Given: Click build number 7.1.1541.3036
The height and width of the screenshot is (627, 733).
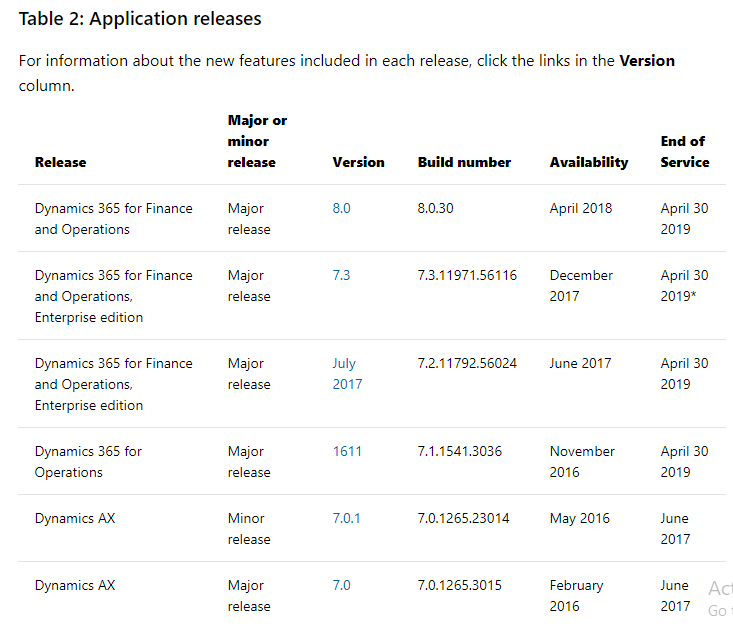Looking at the screenshot, I should click(460, 451).
